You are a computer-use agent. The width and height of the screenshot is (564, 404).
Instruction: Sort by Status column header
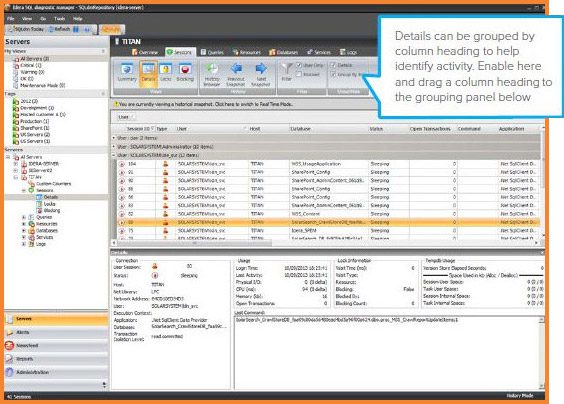(x=388, y=129)
